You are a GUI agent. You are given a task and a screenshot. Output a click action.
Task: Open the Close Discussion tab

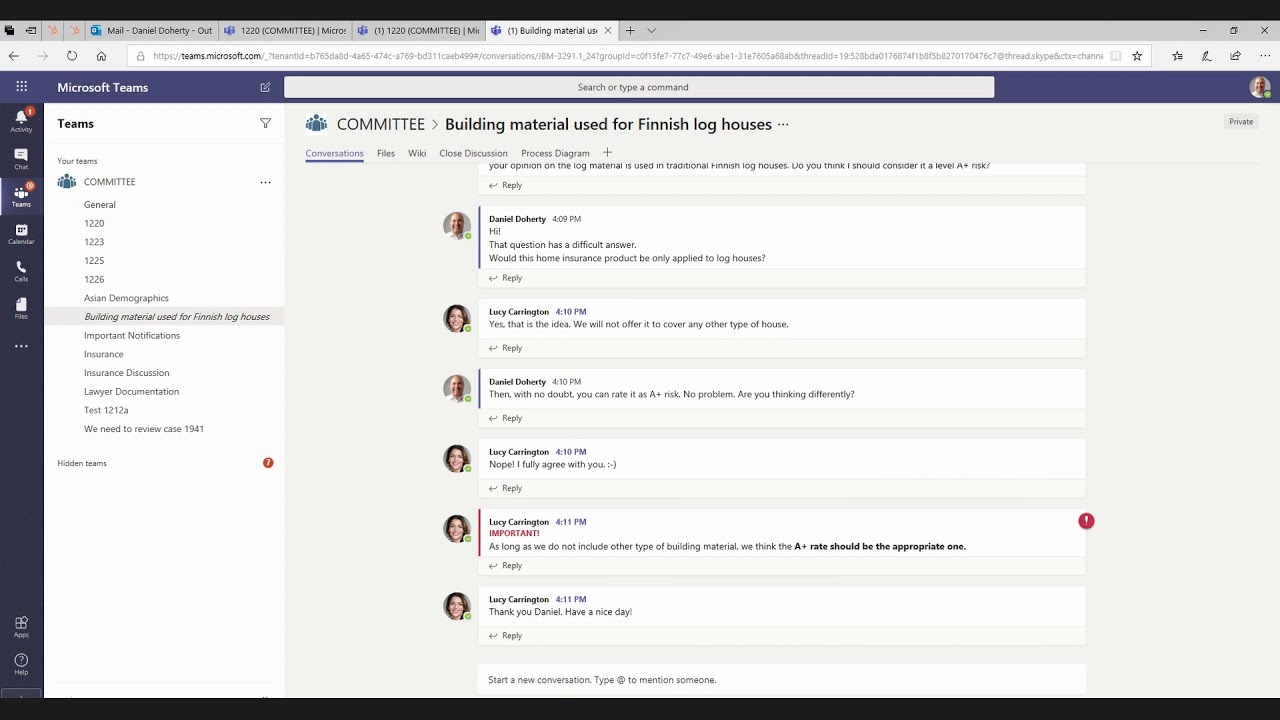(x=473, y=153)
